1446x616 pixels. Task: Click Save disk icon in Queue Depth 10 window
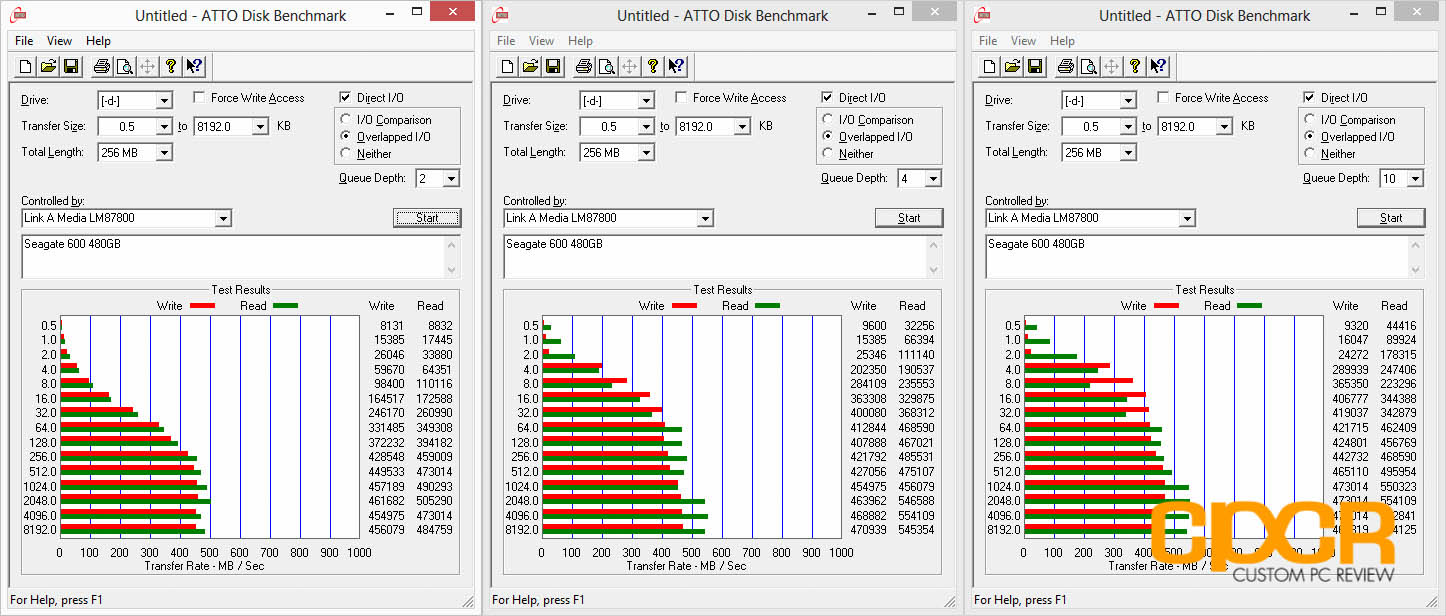[x=1035, y=67]
